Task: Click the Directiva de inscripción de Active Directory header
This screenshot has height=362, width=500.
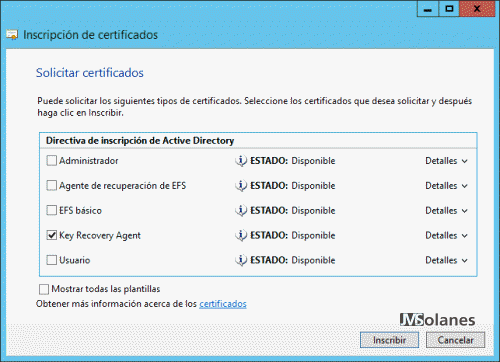Action: point(140,141)
